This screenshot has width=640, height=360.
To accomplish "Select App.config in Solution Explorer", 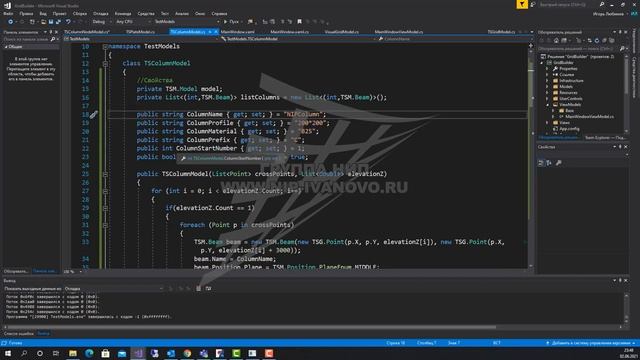I will pyautogui.click(x=569, y=129).
